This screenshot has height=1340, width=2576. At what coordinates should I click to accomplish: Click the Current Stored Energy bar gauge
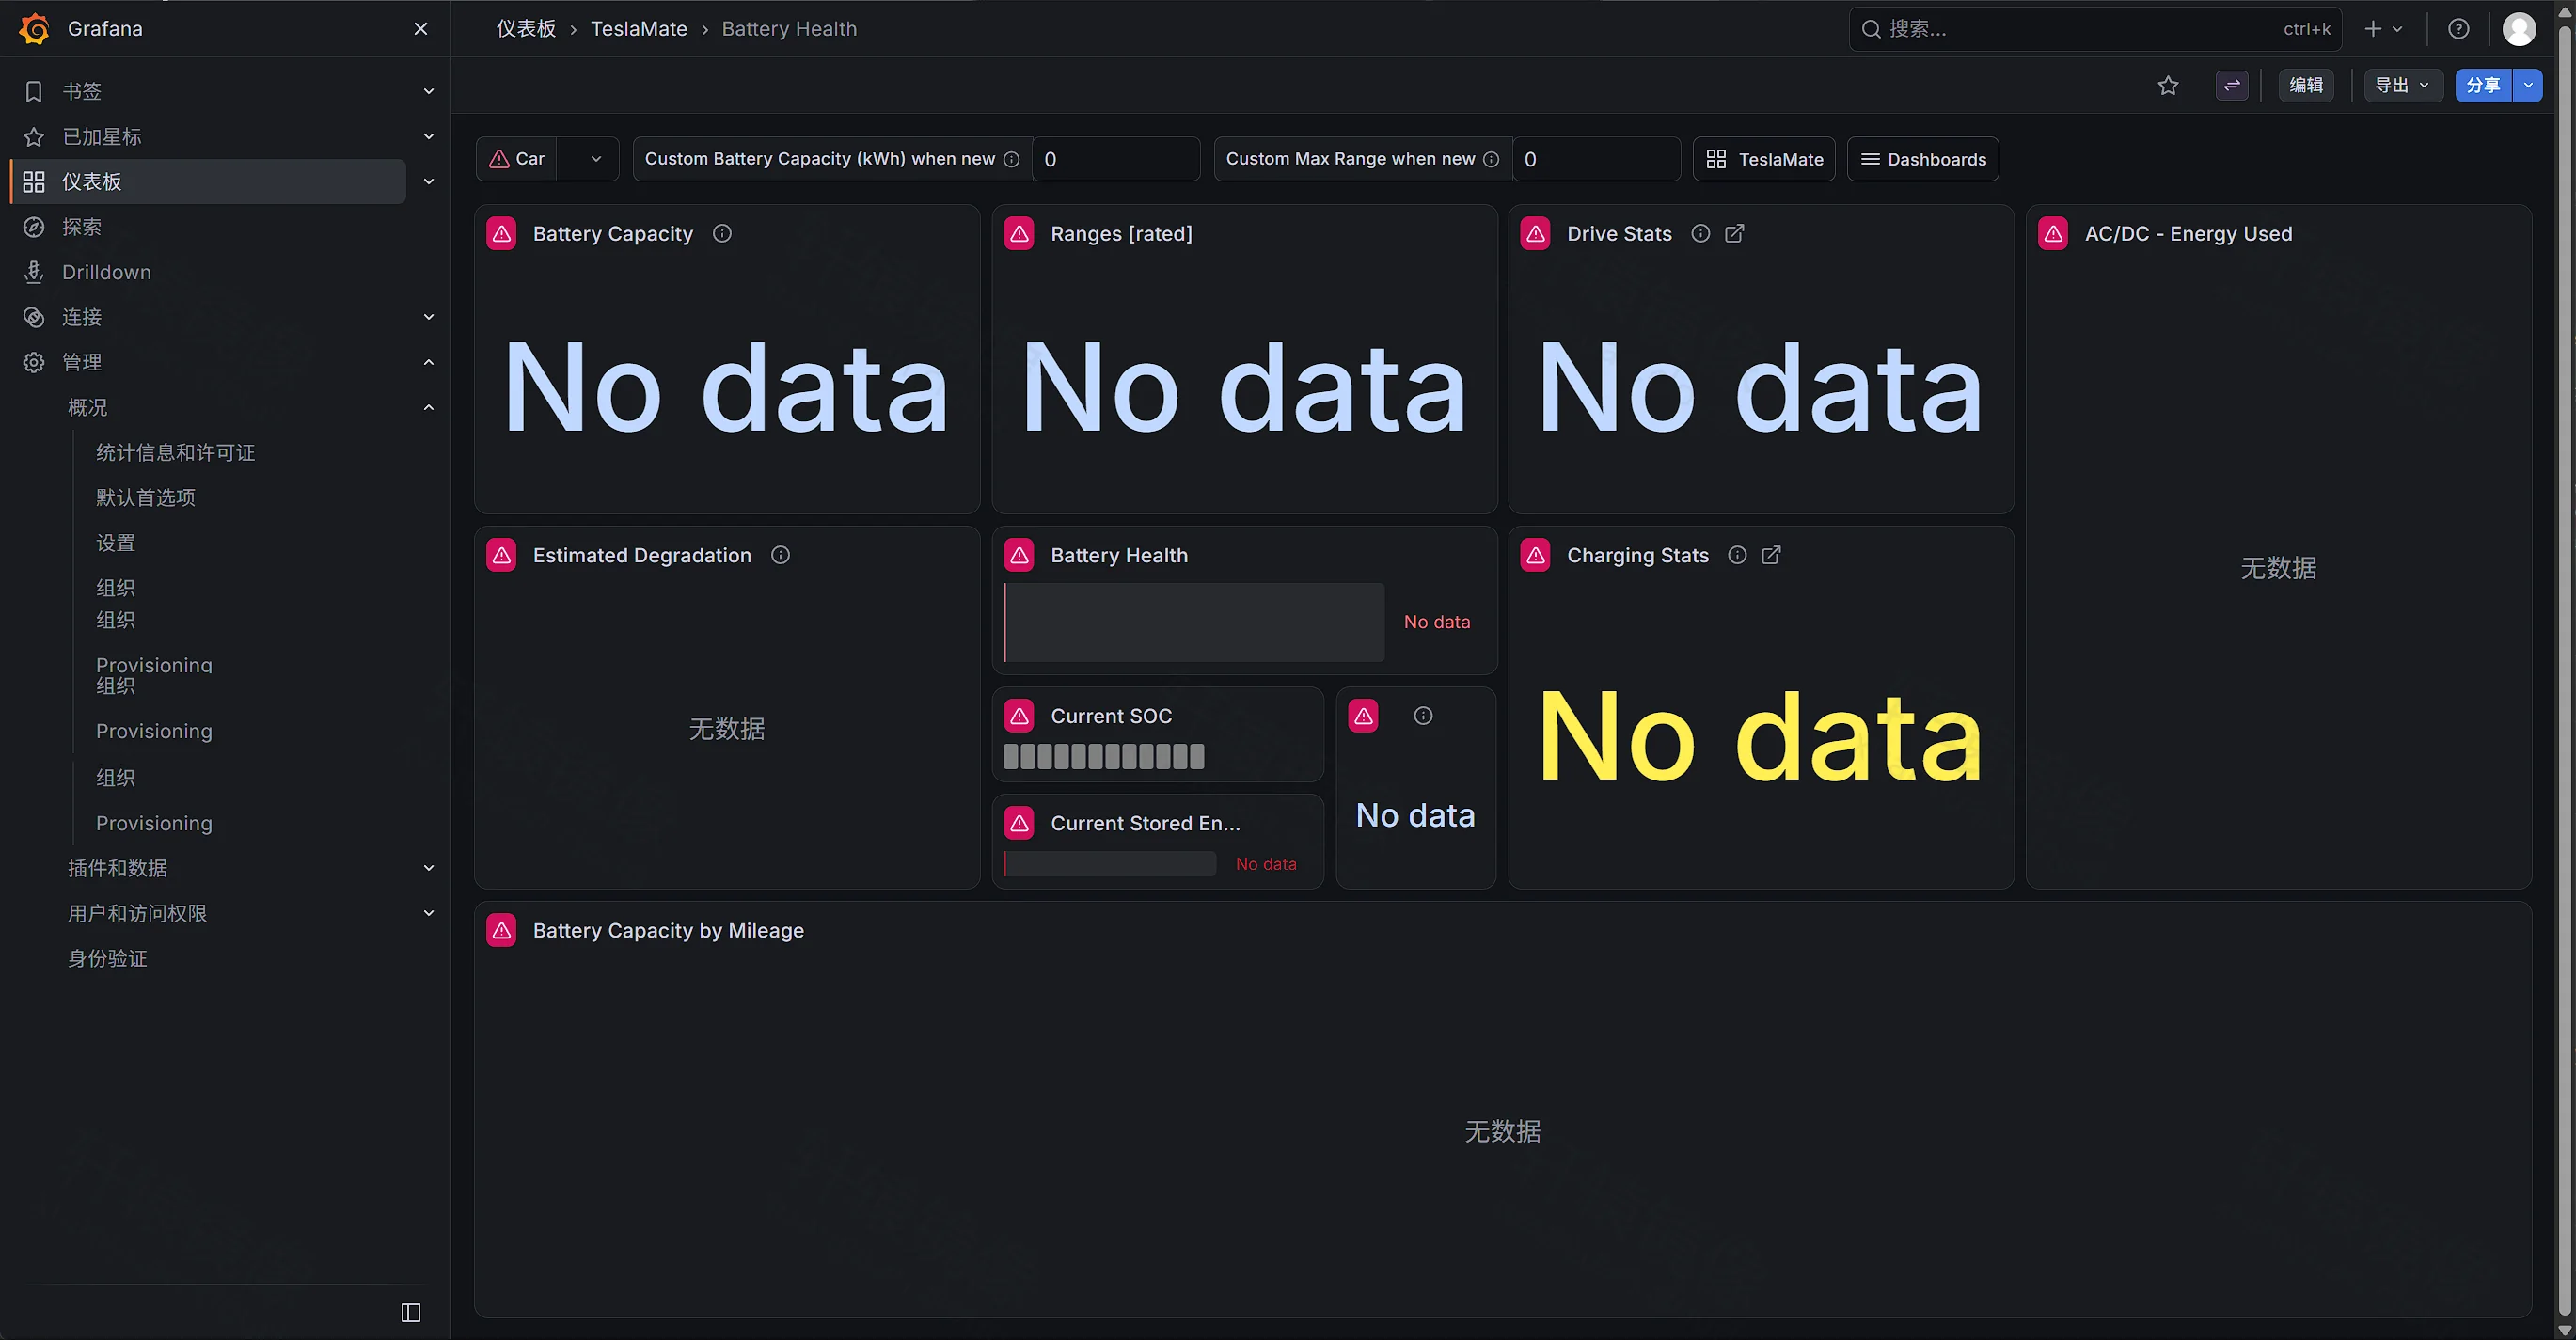coord(1110,864)
